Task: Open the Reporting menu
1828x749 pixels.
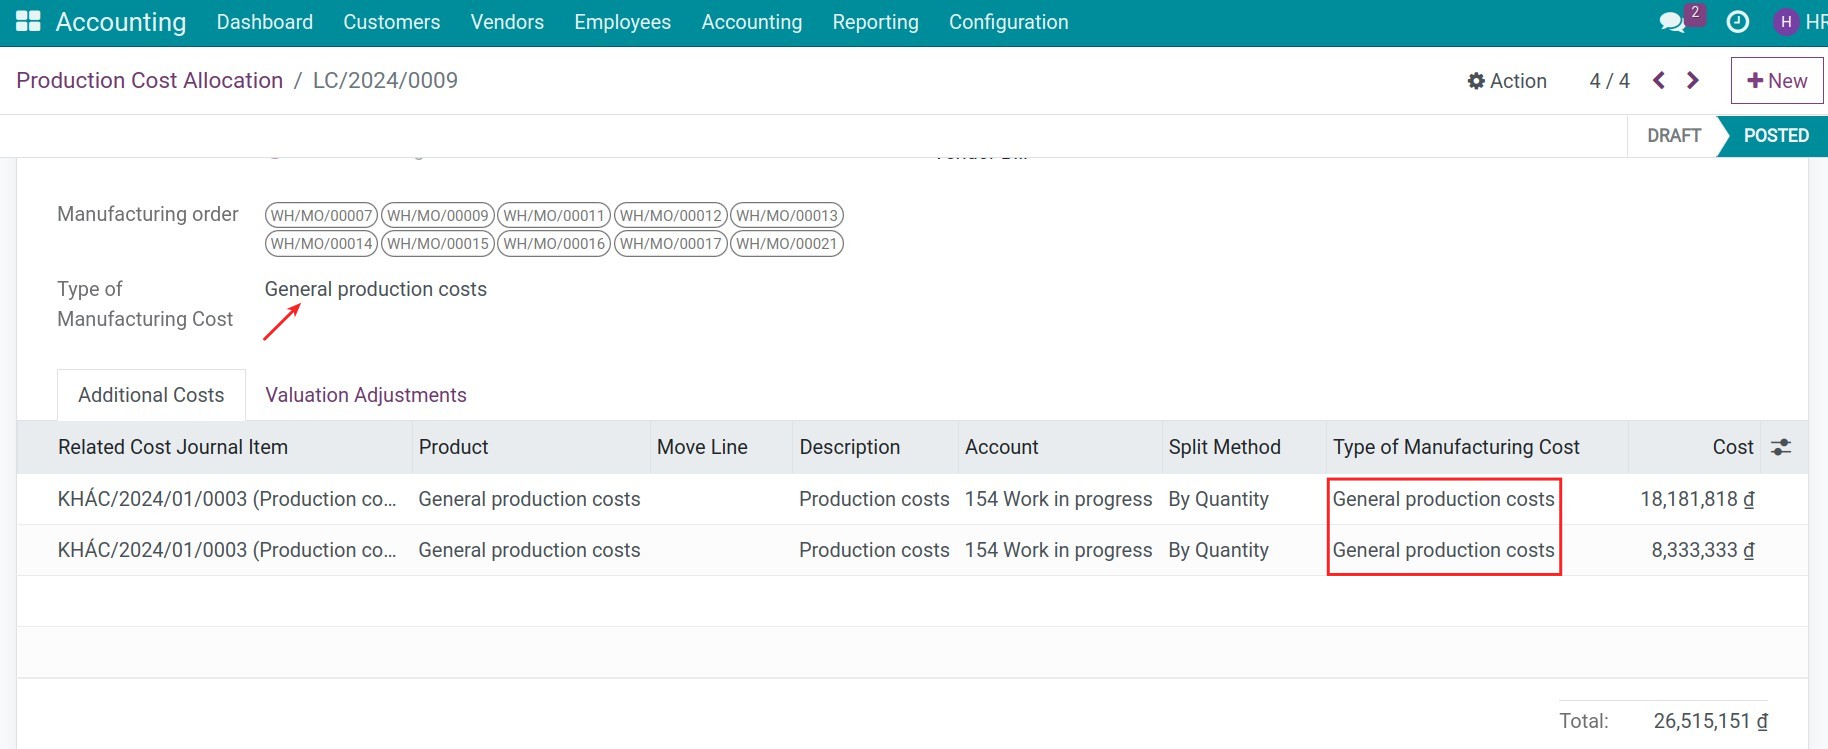Action: (x=876, y=22)
